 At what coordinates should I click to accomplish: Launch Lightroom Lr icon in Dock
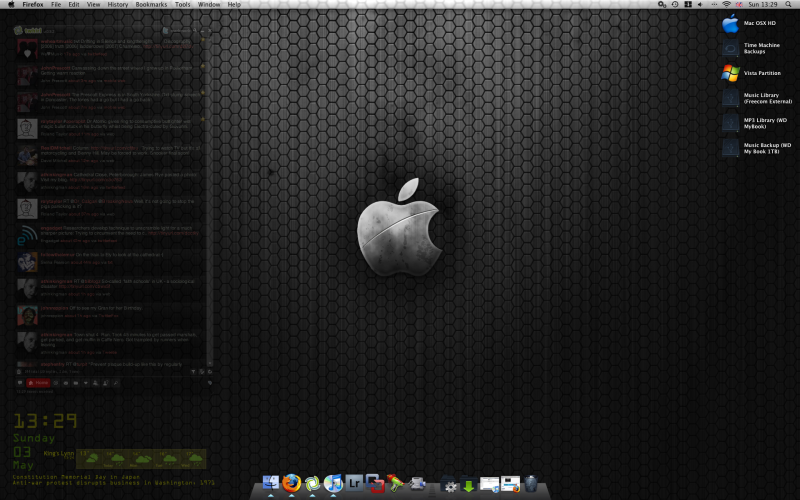click(x=354, y=483)
